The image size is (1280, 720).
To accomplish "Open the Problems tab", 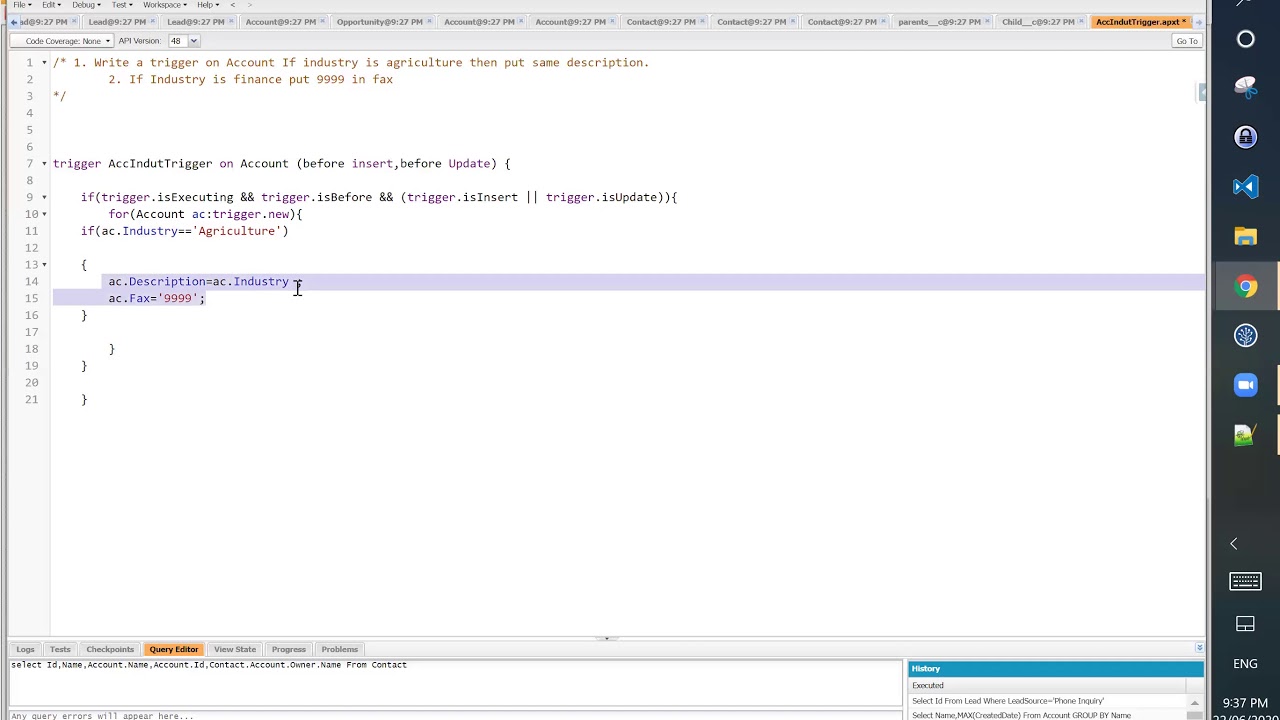I will [x=339, y=649].
